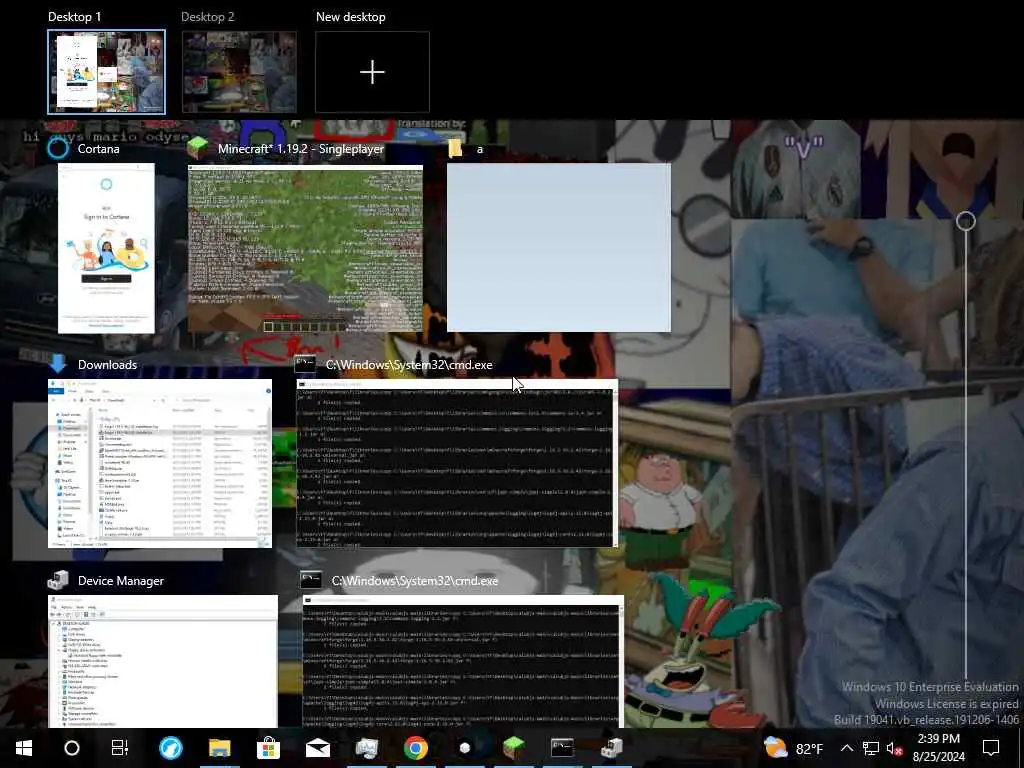The height and width of the screenshot is (768, 1024).
Task: Click the white hexagon app taskbar icon
Action: coord(464,748)
